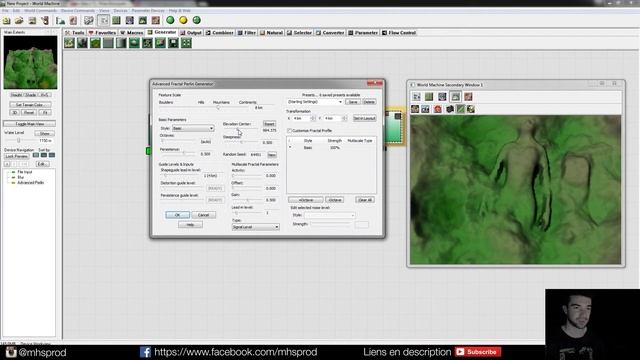Click the dark cube icon in Secondary Window
This screenshot has width=640, height=360.
(x=450, y=109)
